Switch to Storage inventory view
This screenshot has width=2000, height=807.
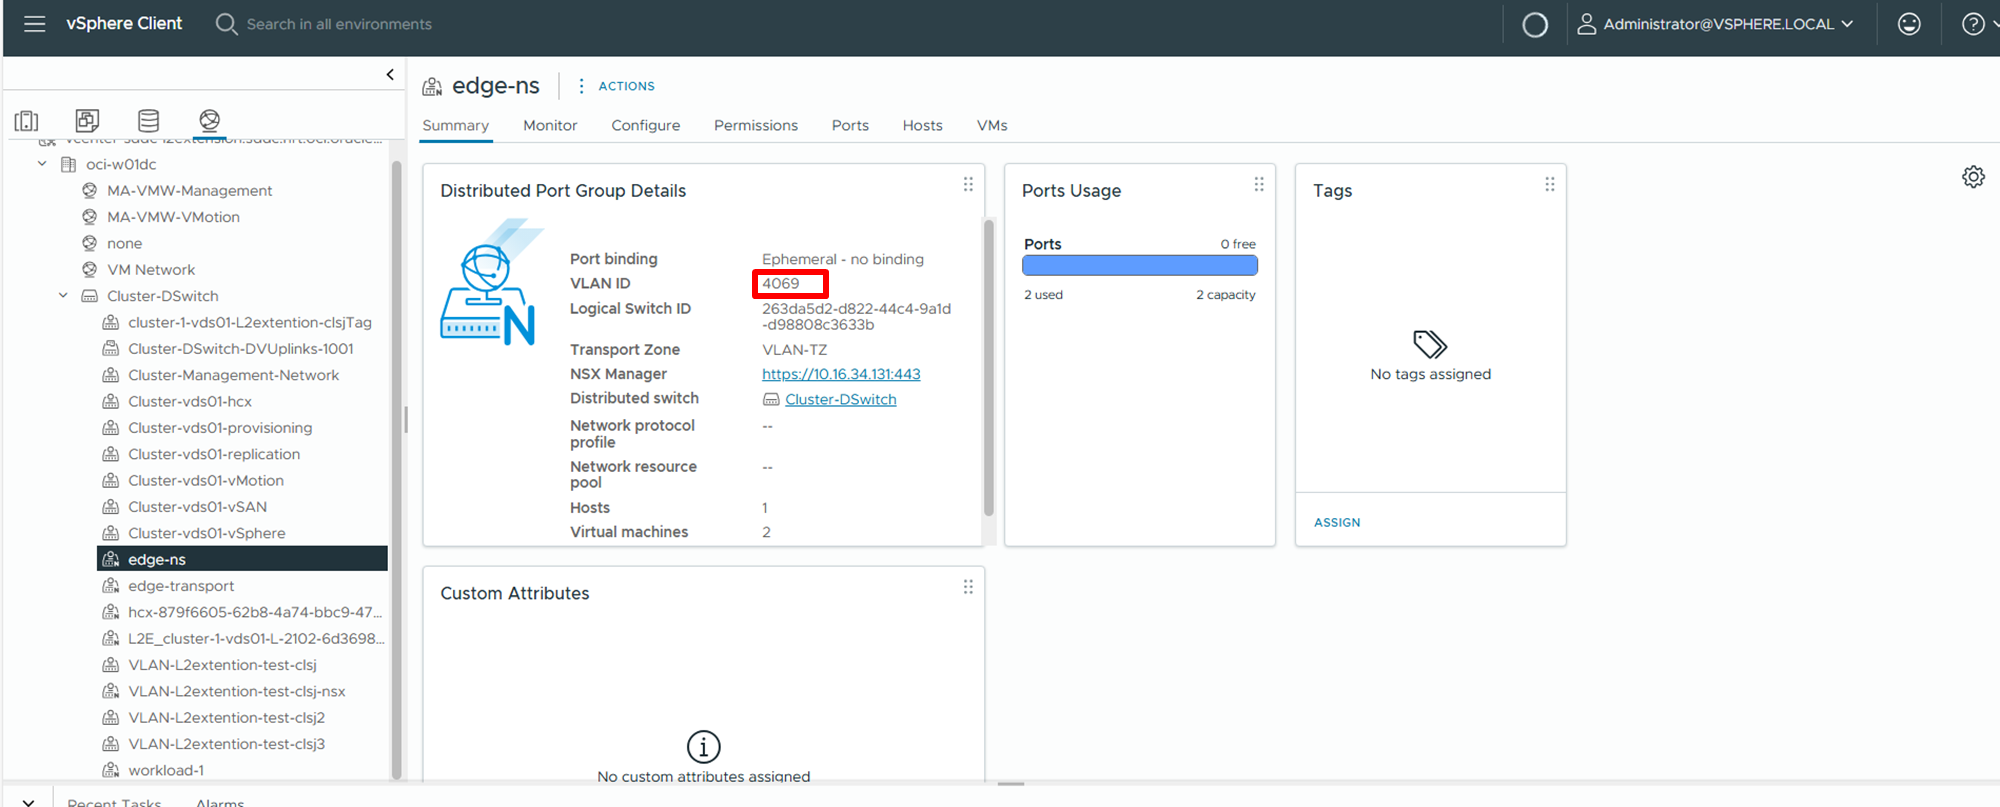pos(149,121)
